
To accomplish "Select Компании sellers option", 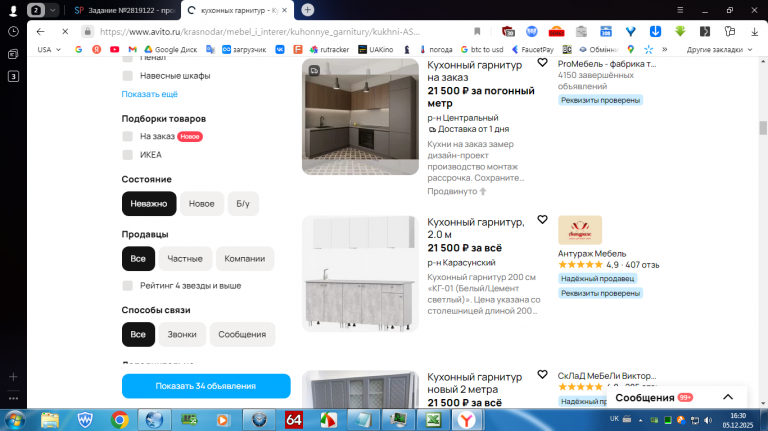I will point(244,259).
